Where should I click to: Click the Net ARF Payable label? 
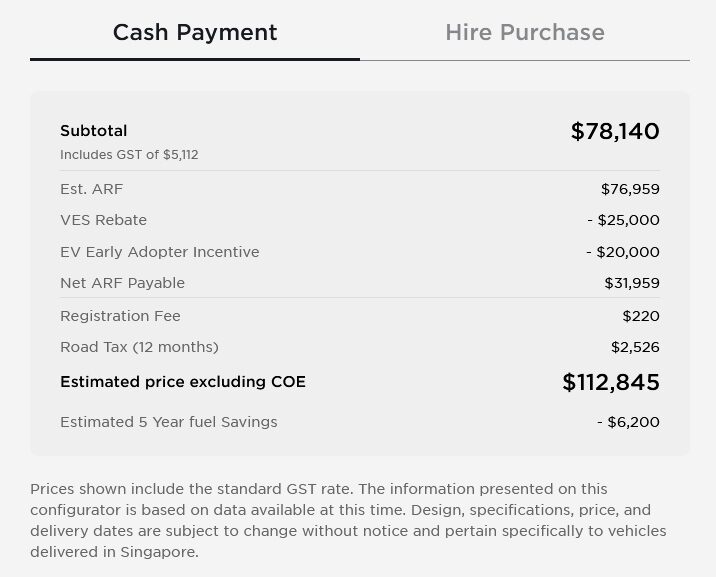pyautogui.click(x=122, y=283)
